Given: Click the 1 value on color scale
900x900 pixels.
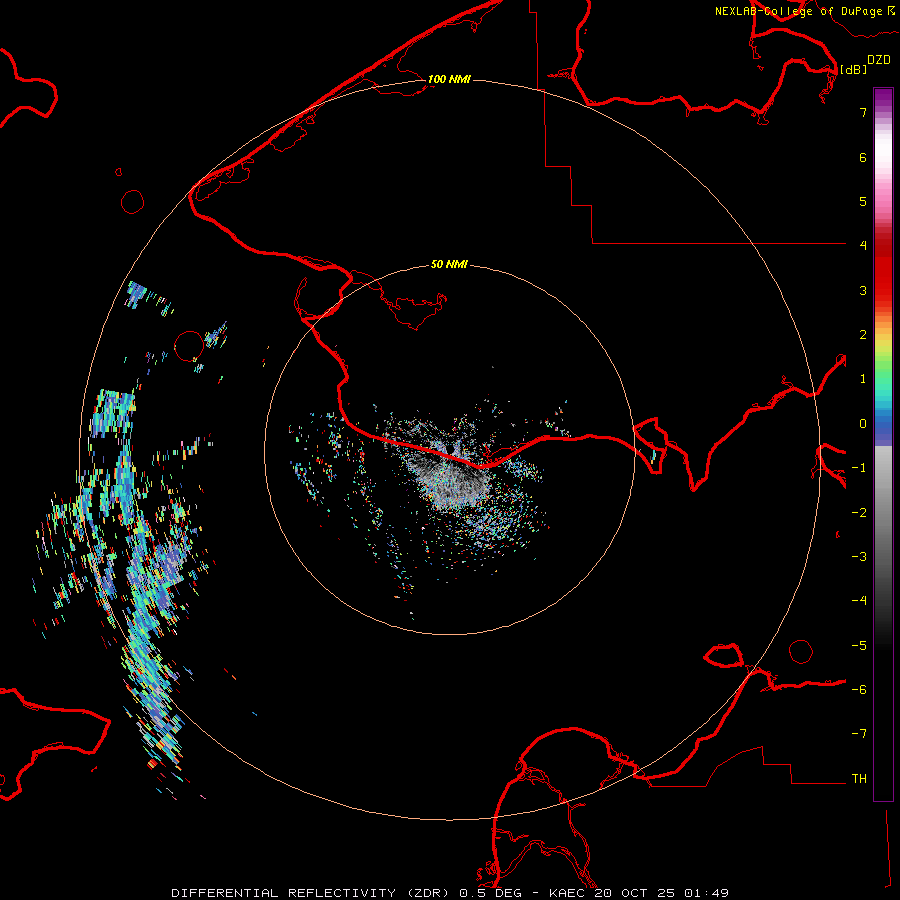Looking at the screenshot, I should pyautogui.click(x=863, y=379).
